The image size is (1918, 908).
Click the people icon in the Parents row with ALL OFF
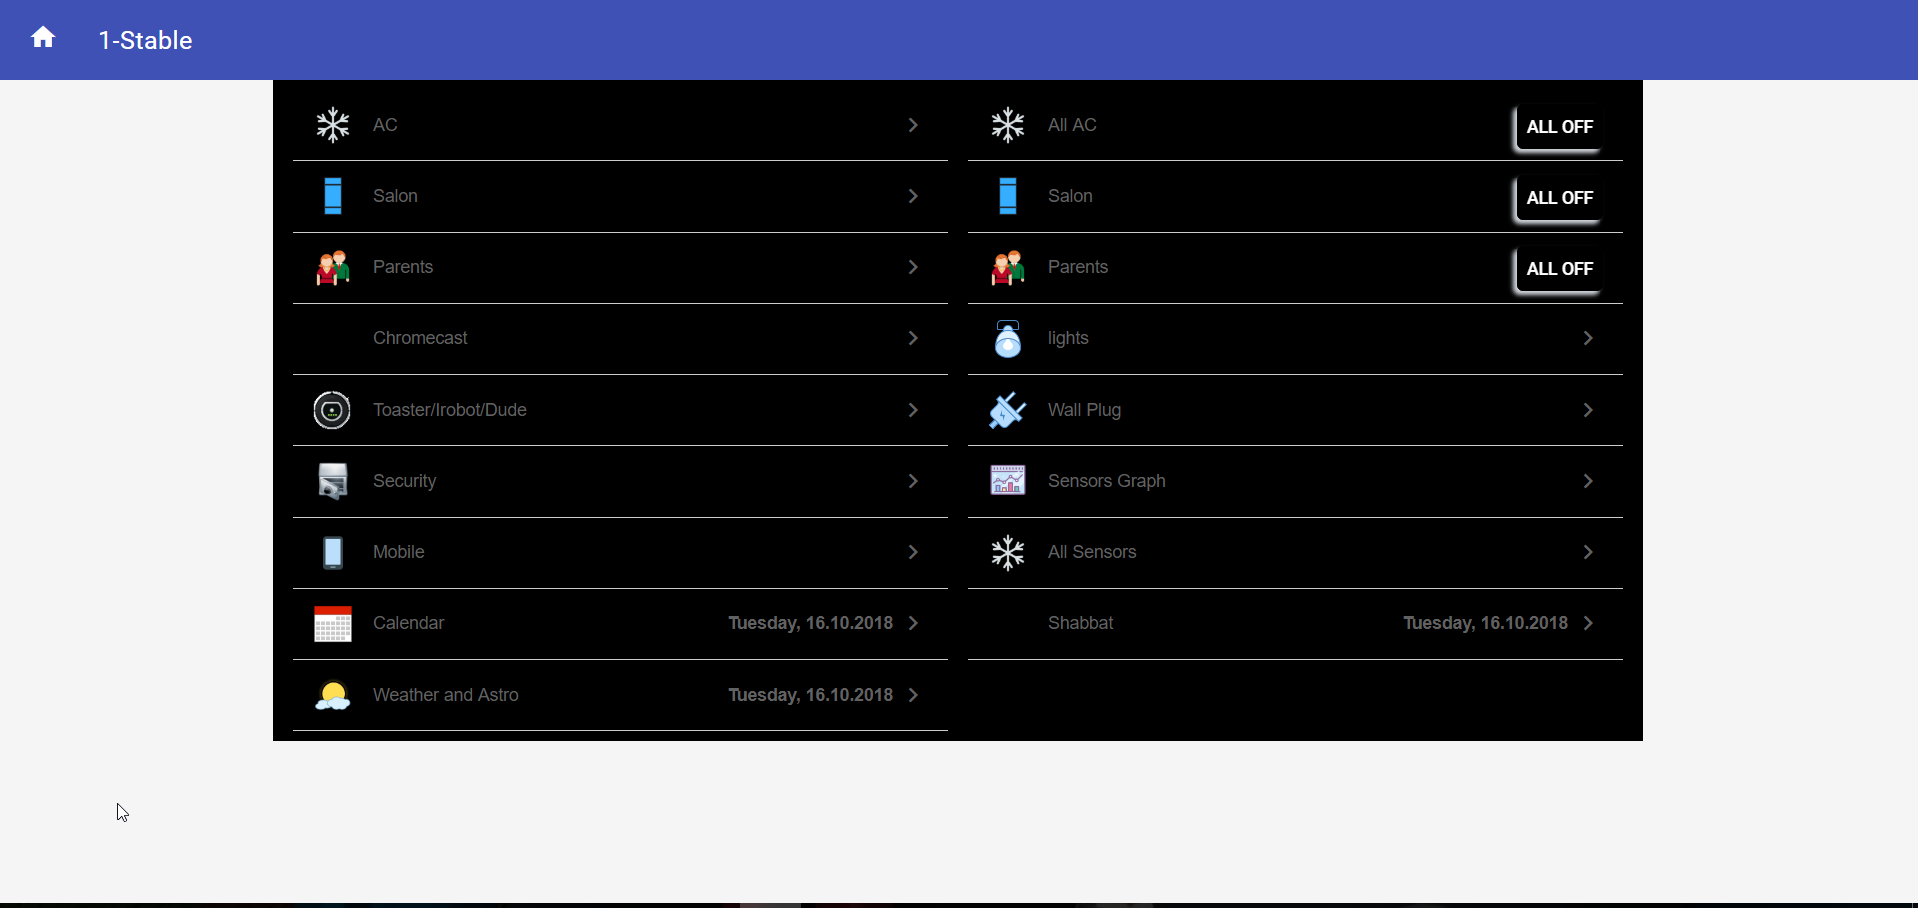1008,267
